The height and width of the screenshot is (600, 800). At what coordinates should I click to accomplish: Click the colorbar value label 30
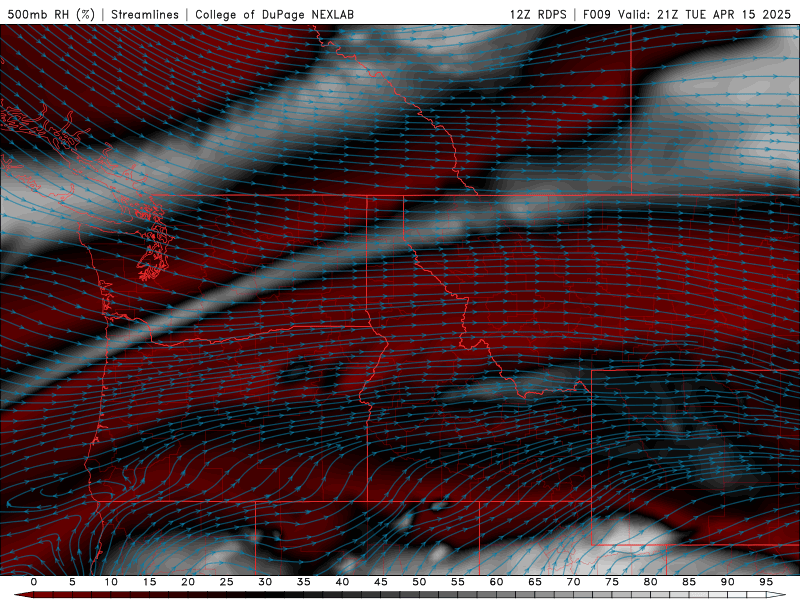click(265, 582)
